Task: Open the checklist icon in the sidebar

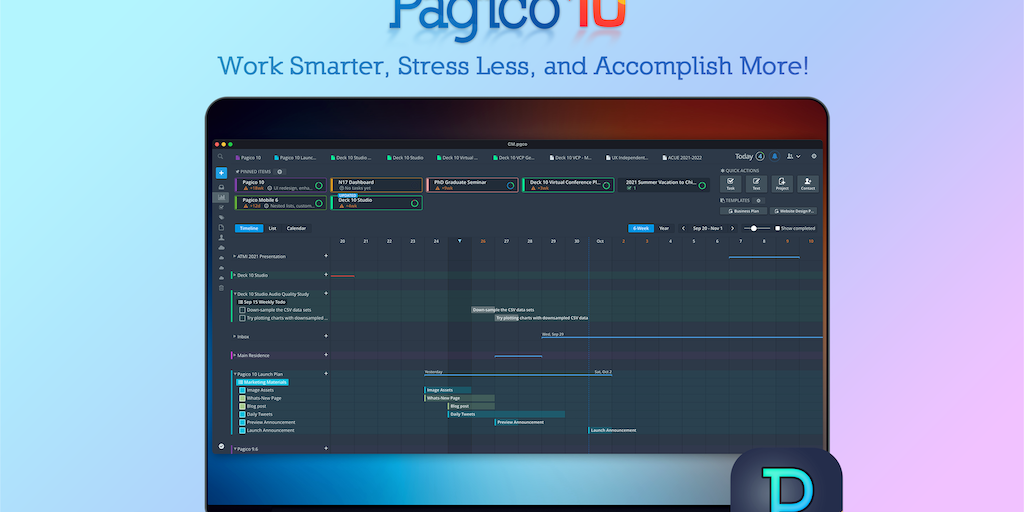Action: tap(221, 207)
